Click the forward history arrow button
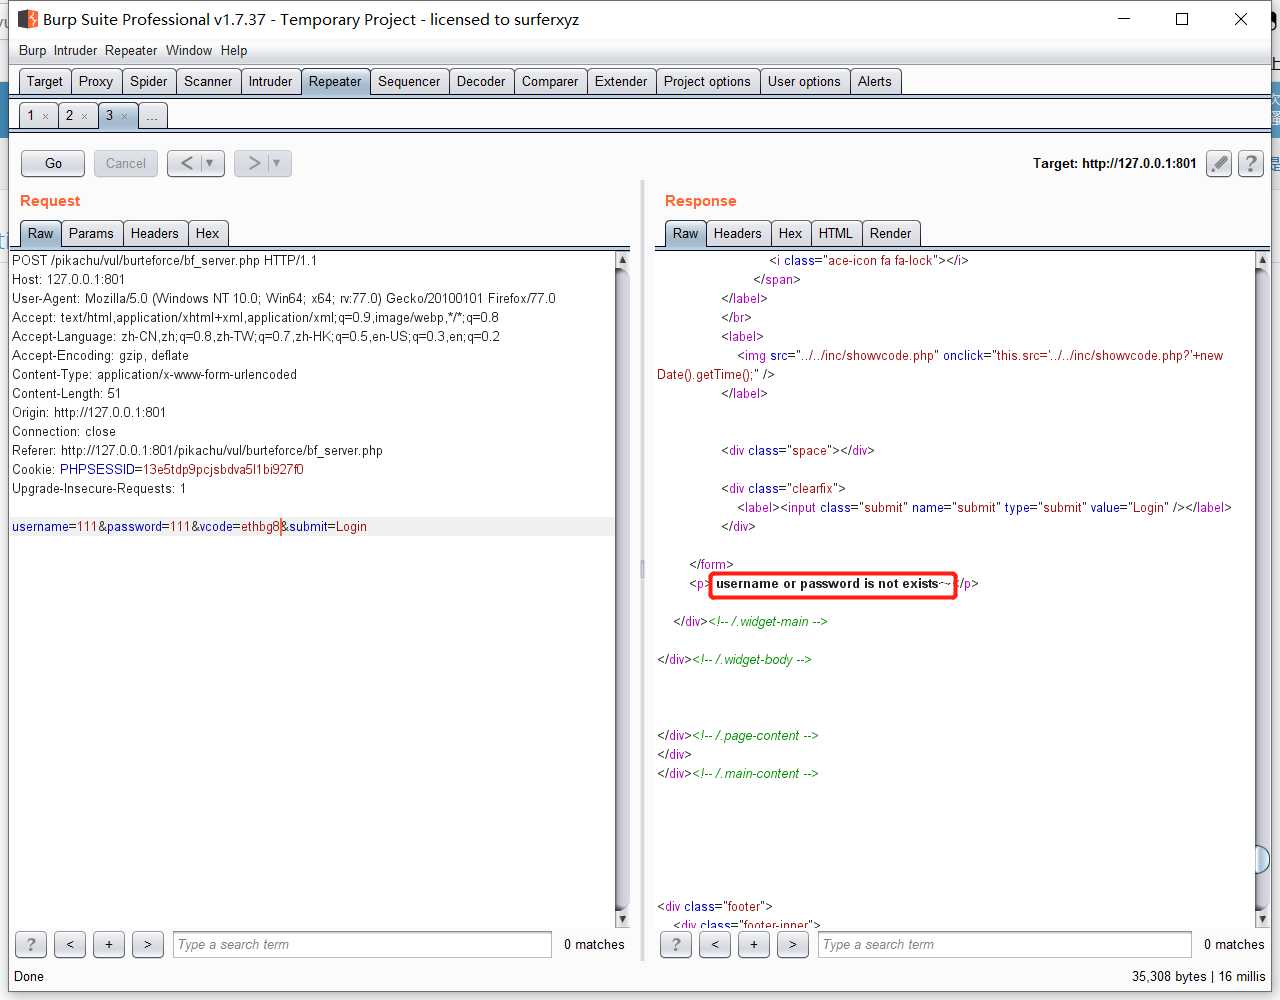The height and width of the screenshot is (1000, 1280). 254,163
